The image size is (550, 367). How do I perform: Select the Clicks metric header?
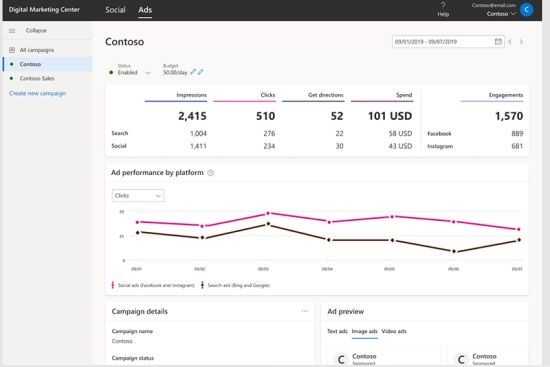point(268,95)
